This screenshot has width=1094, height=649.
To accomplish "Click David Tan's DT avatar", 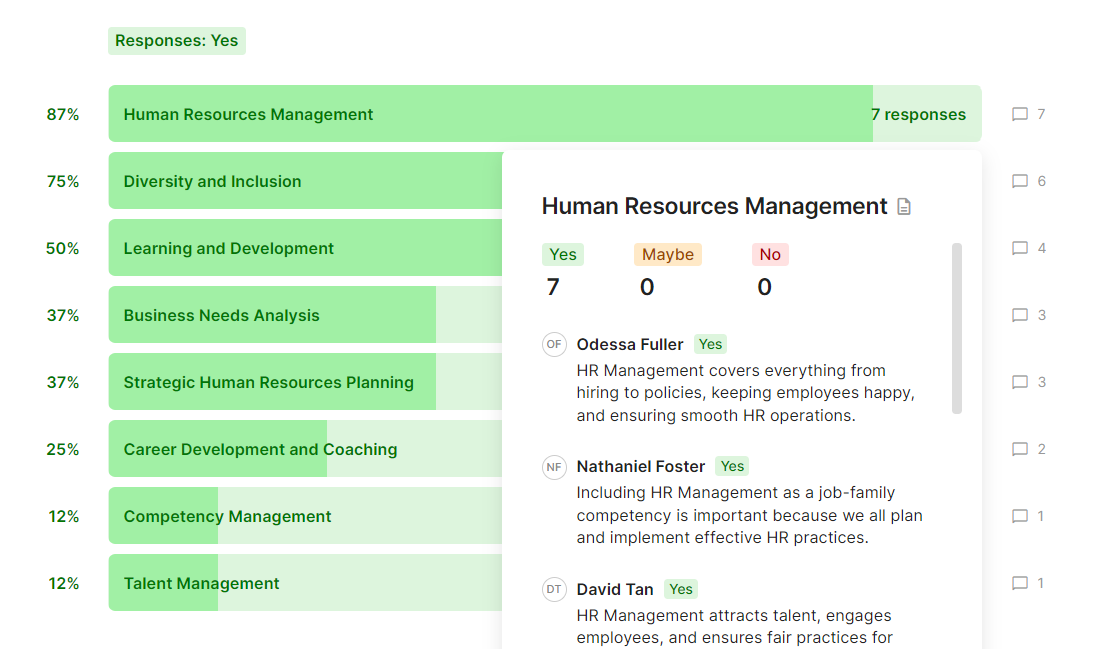I will [554, 589].
